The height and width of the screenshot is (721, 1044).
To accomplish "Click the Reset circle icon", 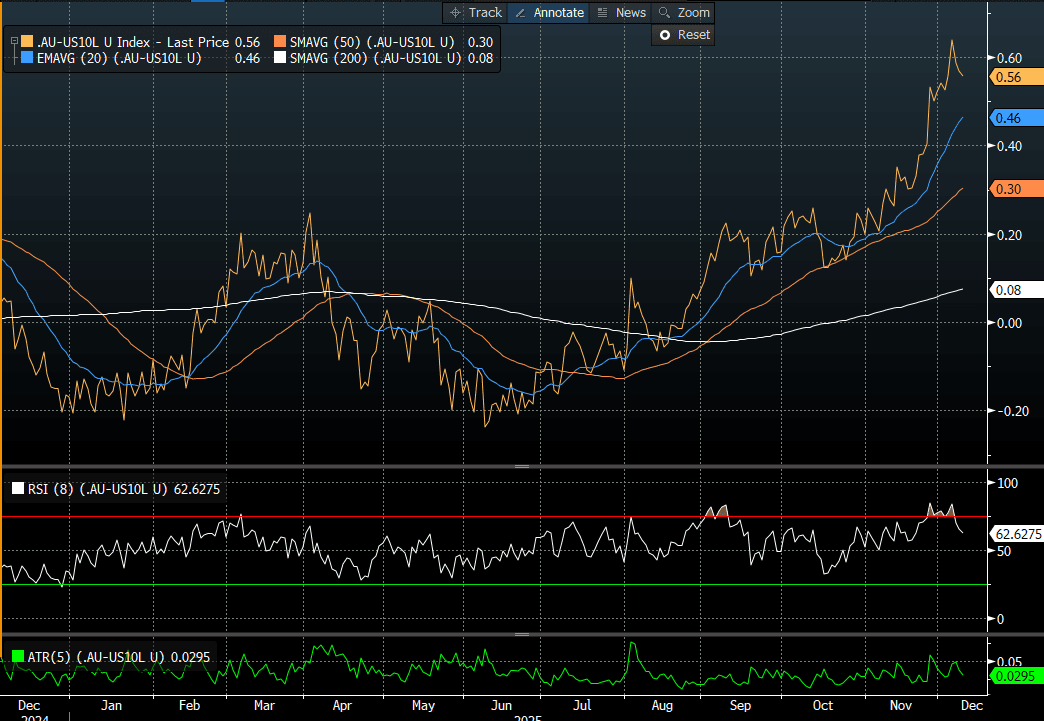I will coord(664,35).
